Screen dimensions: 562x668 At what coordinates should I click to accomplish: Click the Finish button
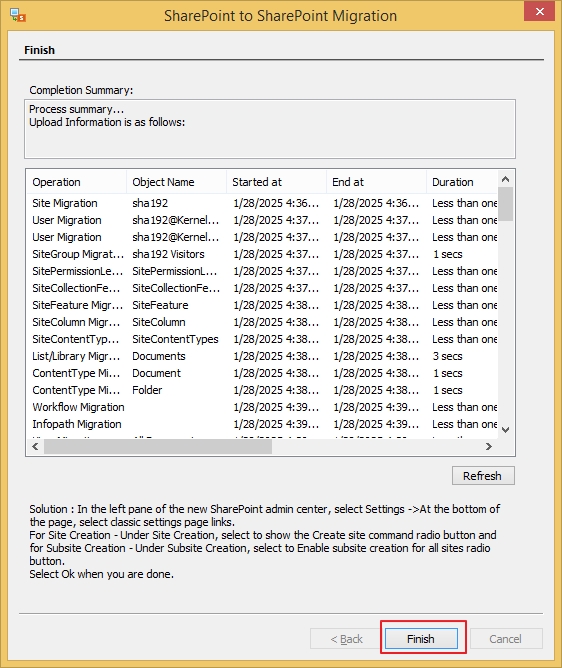coord(421,639)
